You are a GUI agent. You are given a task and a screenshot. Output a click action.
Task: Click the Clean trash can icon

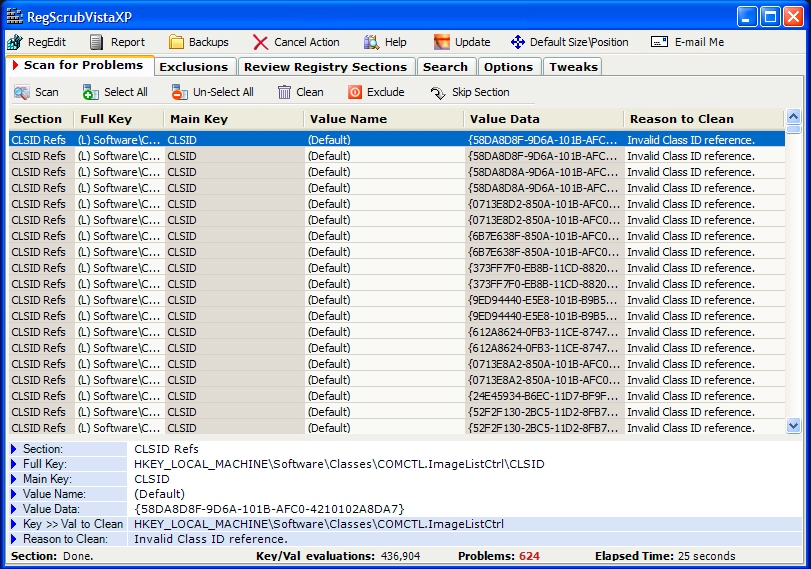(284, 93)
